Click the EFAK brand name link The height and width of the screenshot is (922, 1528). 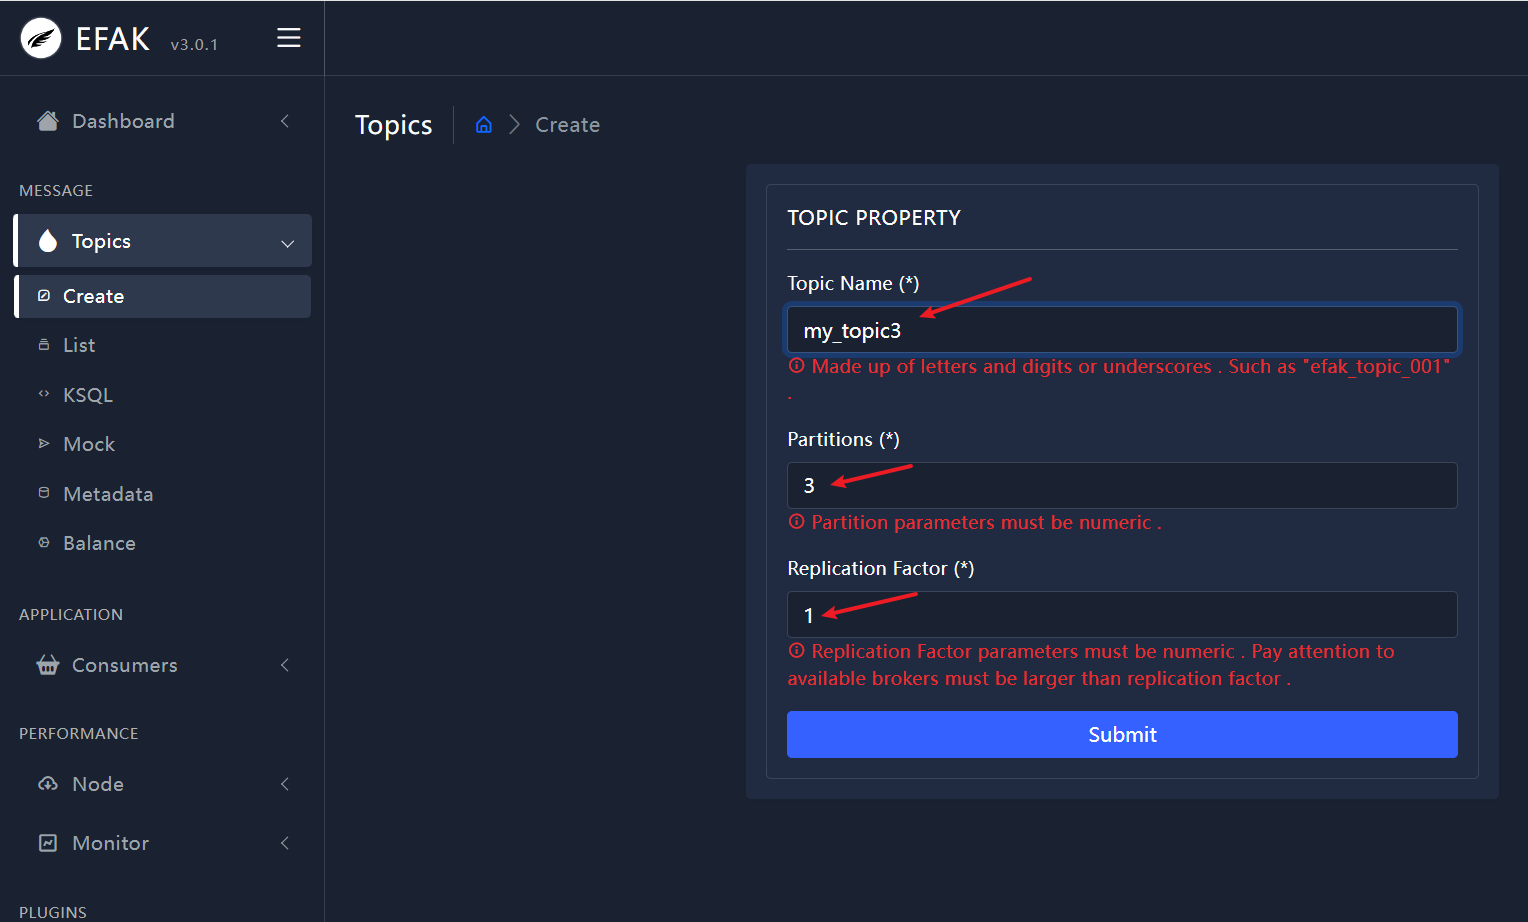point(113,39)
